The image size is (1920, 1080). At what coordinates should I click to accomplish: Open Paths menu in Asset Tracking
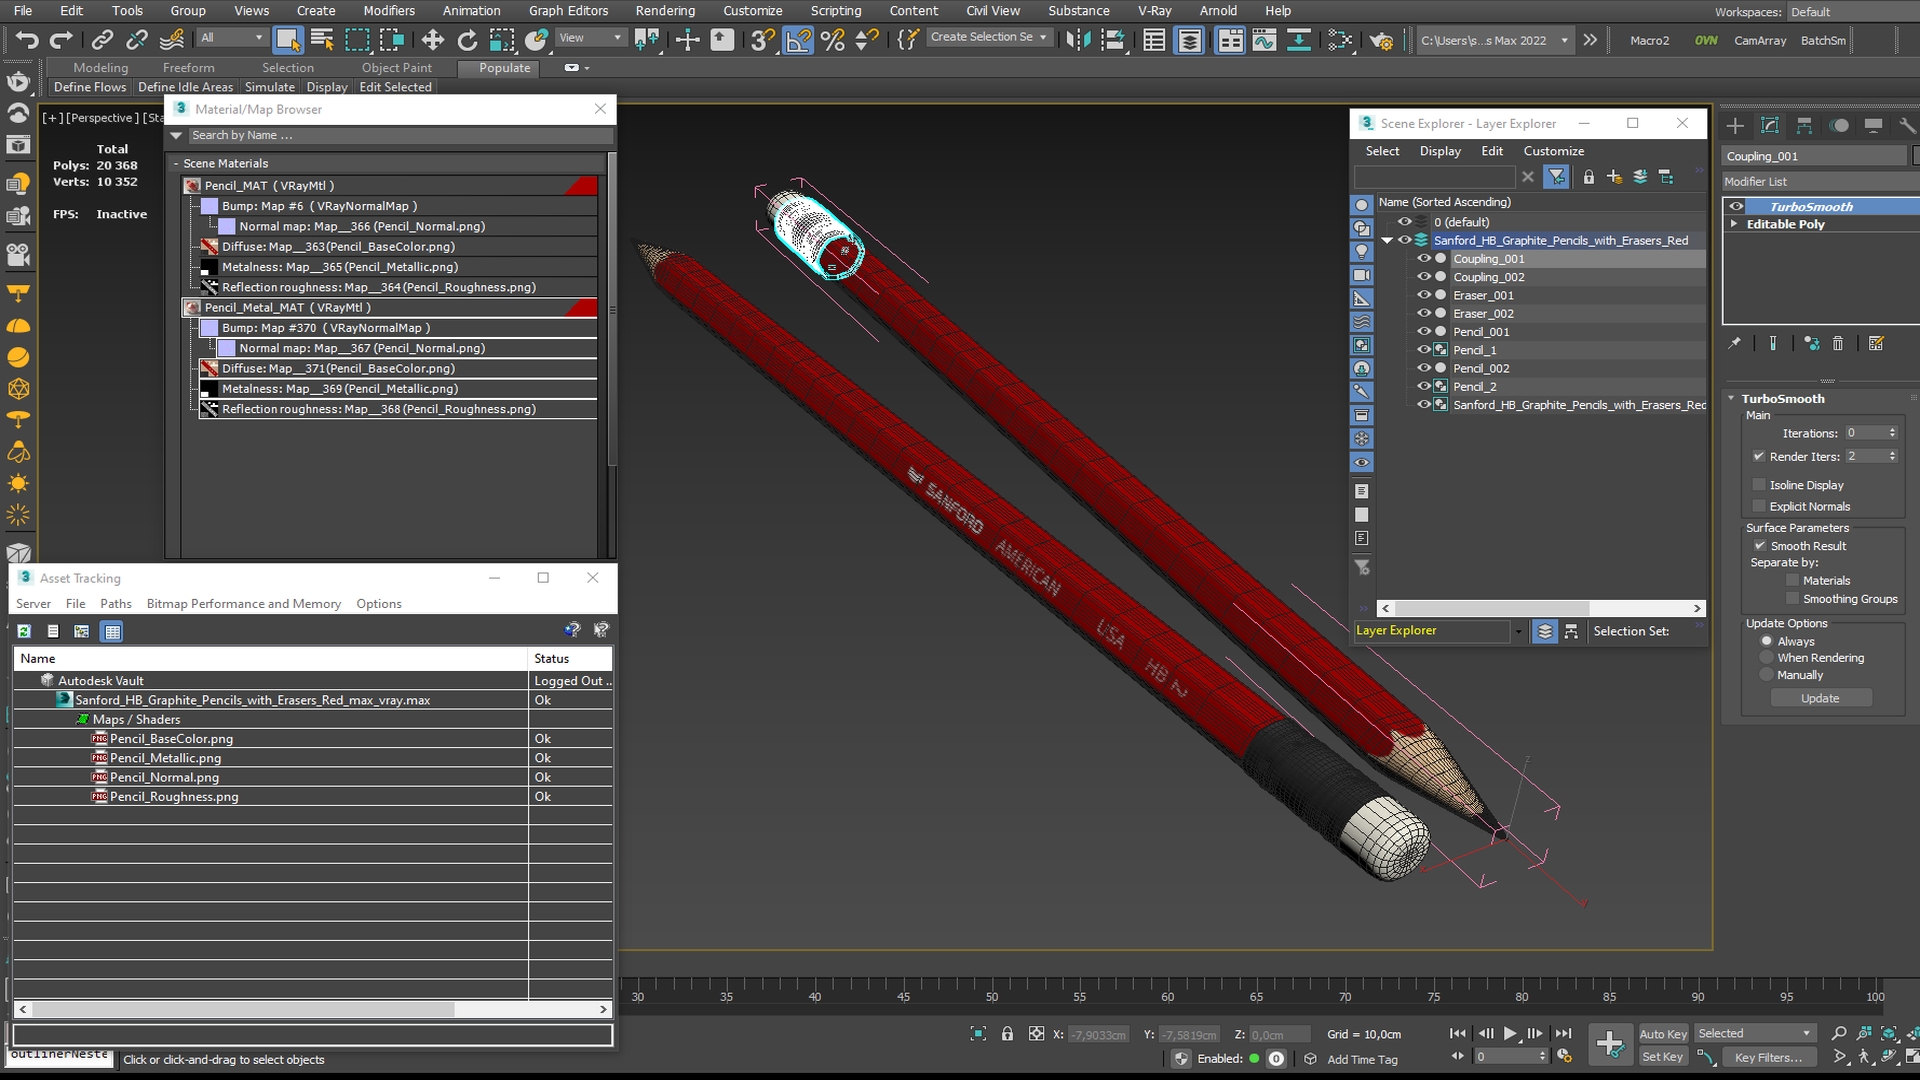pos(116,604)
